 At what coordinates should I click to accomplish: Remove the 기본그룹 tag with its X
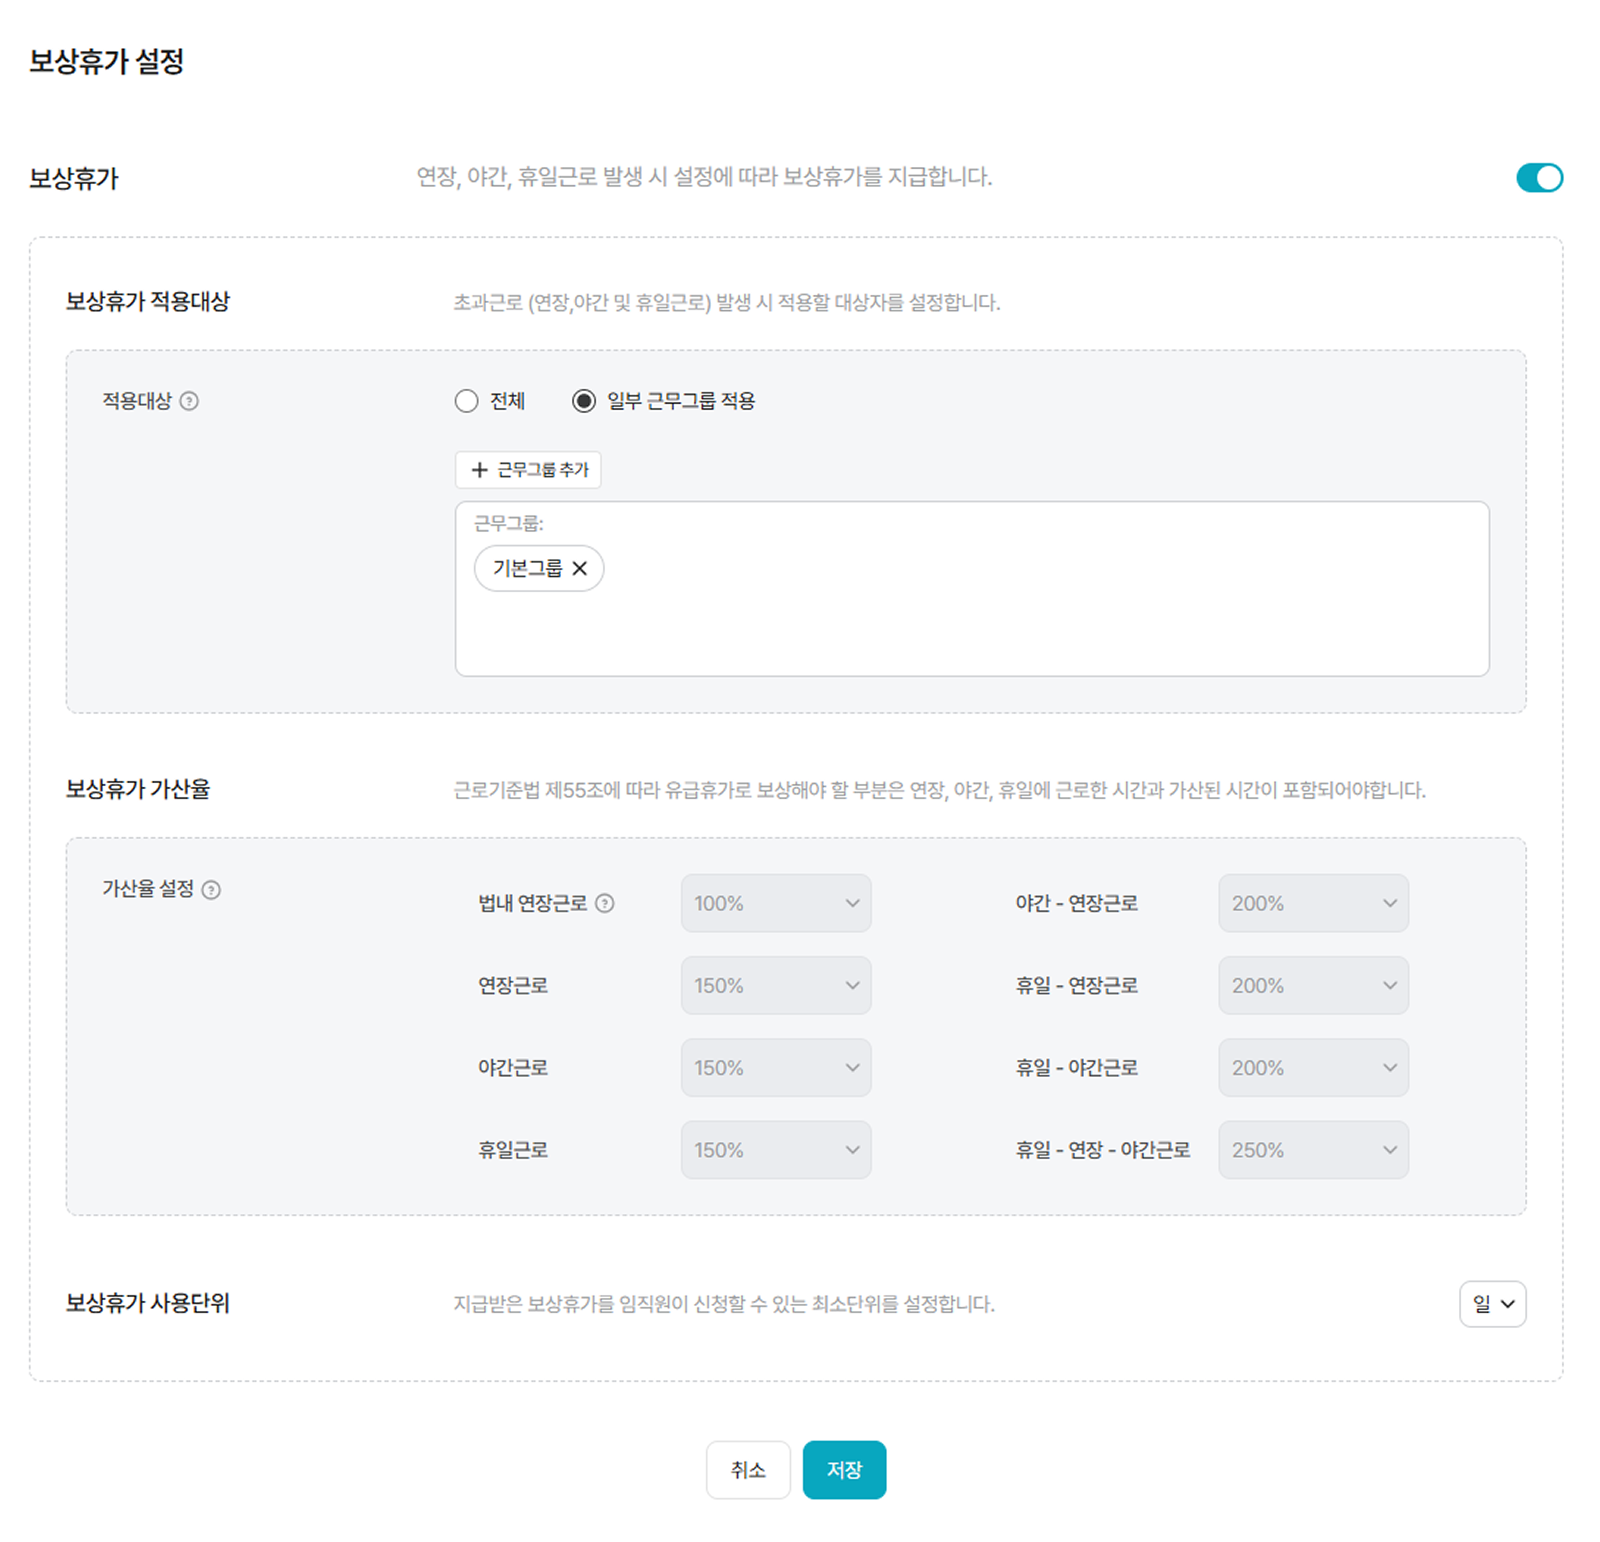tap(580, 568)
